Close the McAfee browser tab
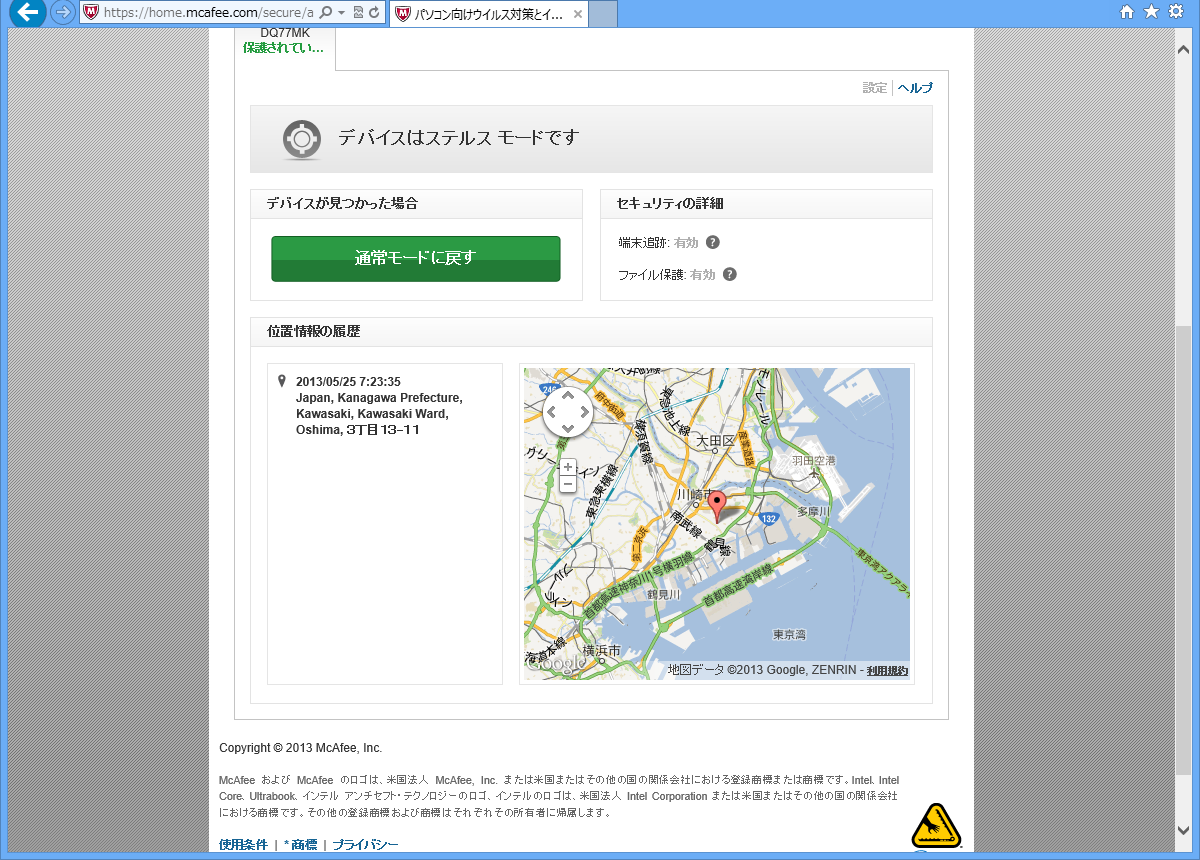The width and height of the screenshot is (1200, 860). coord(577,14)
